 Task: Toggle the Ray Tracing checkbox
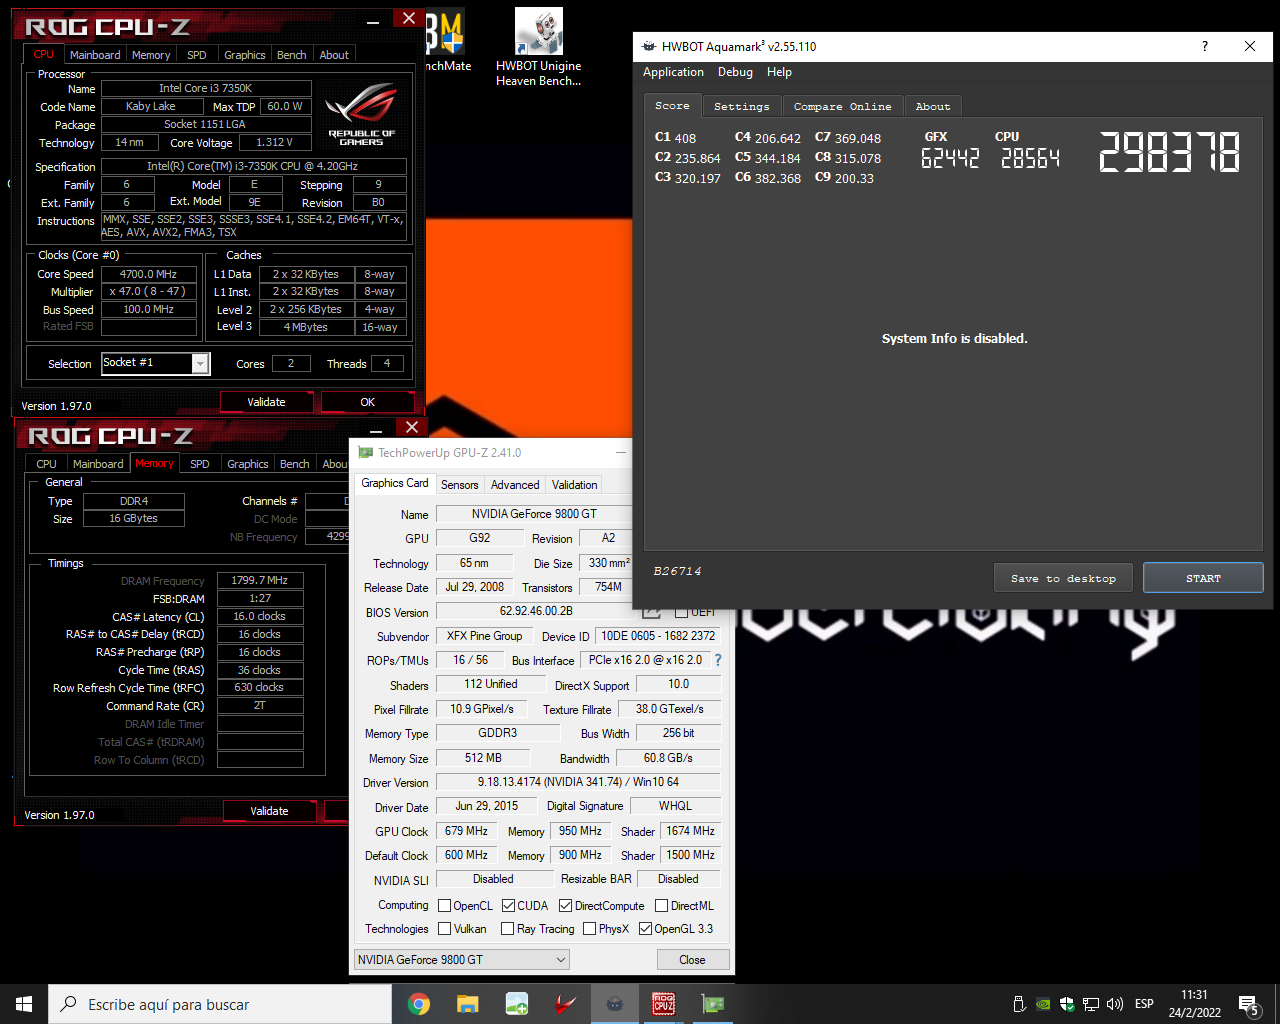[508, 929]
